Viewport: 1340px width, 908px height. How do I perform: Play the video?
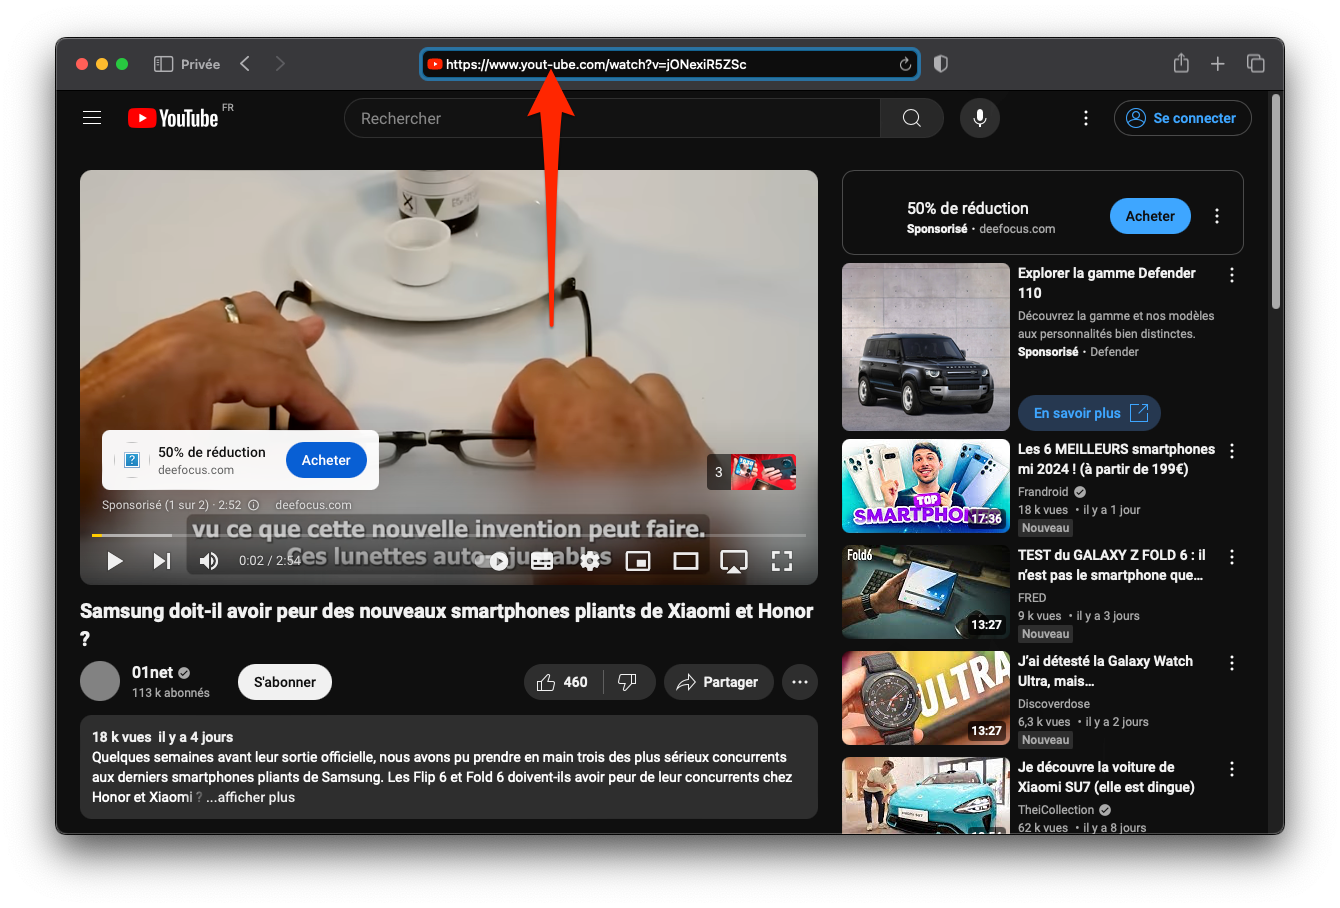click(115, 561)
